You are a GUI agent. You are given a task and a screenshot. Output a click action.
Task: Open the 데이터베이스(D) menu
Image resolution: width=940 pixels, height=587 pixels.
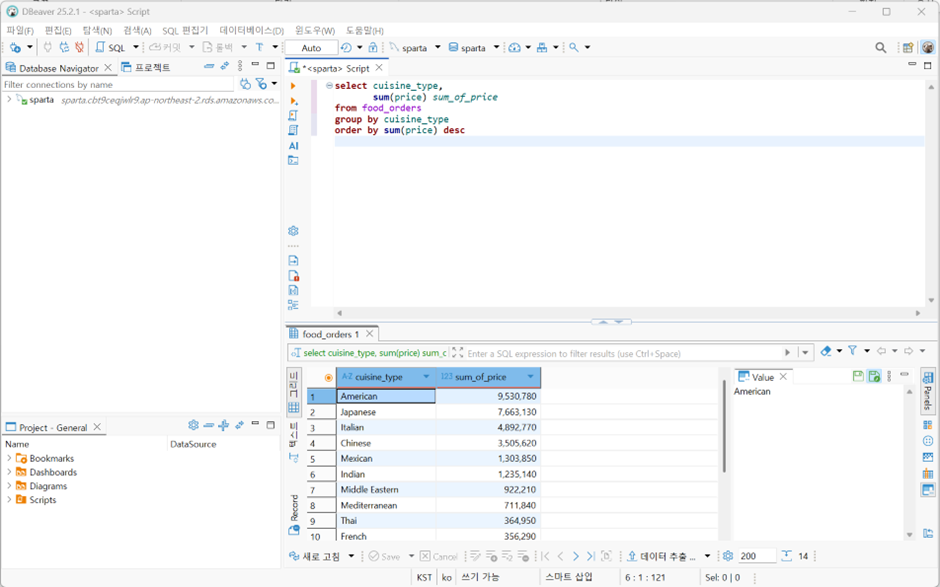(251, 31)
